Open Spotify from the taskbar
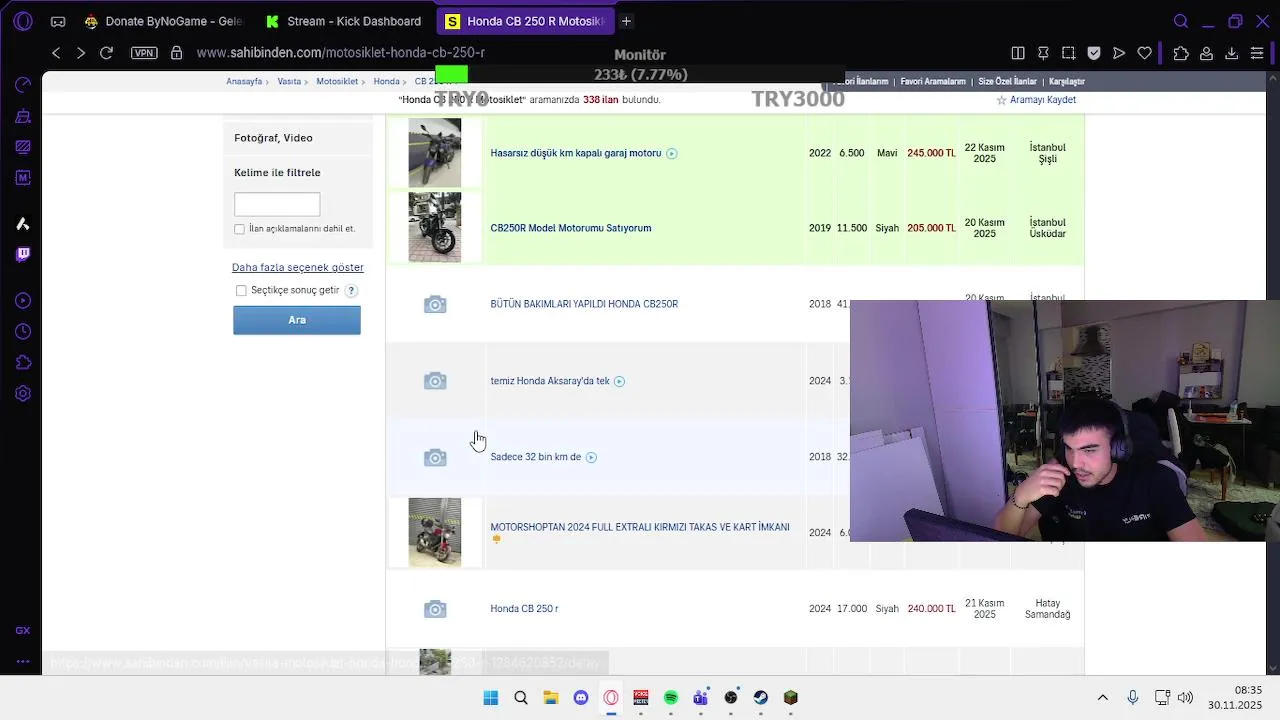The width and height of the screenshot is (1280, 720). 671,698
